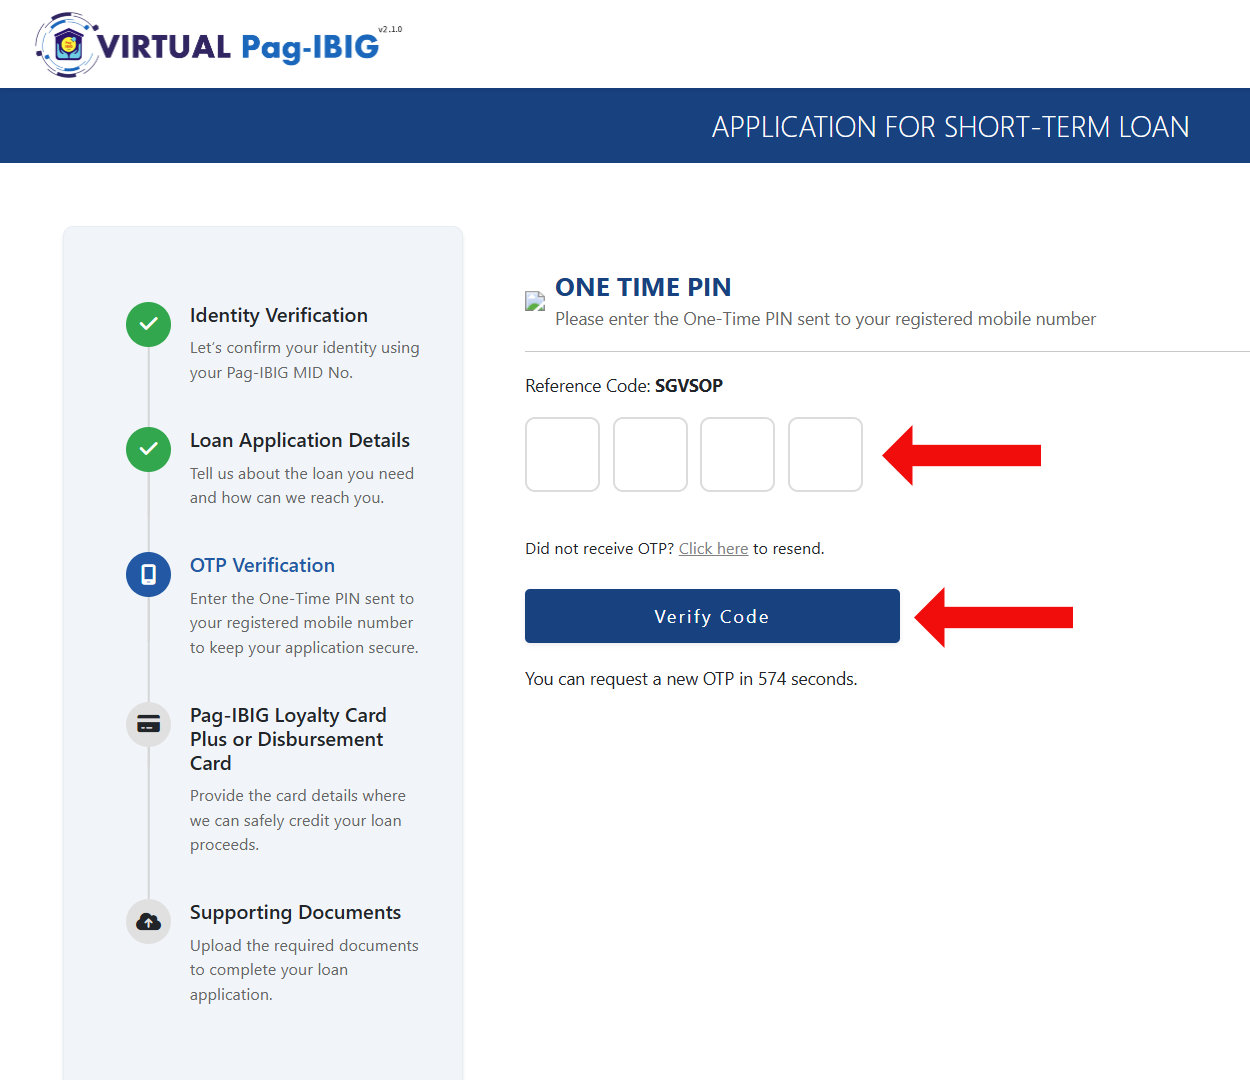Select the Identity Verification step title

tap(279, 315)
